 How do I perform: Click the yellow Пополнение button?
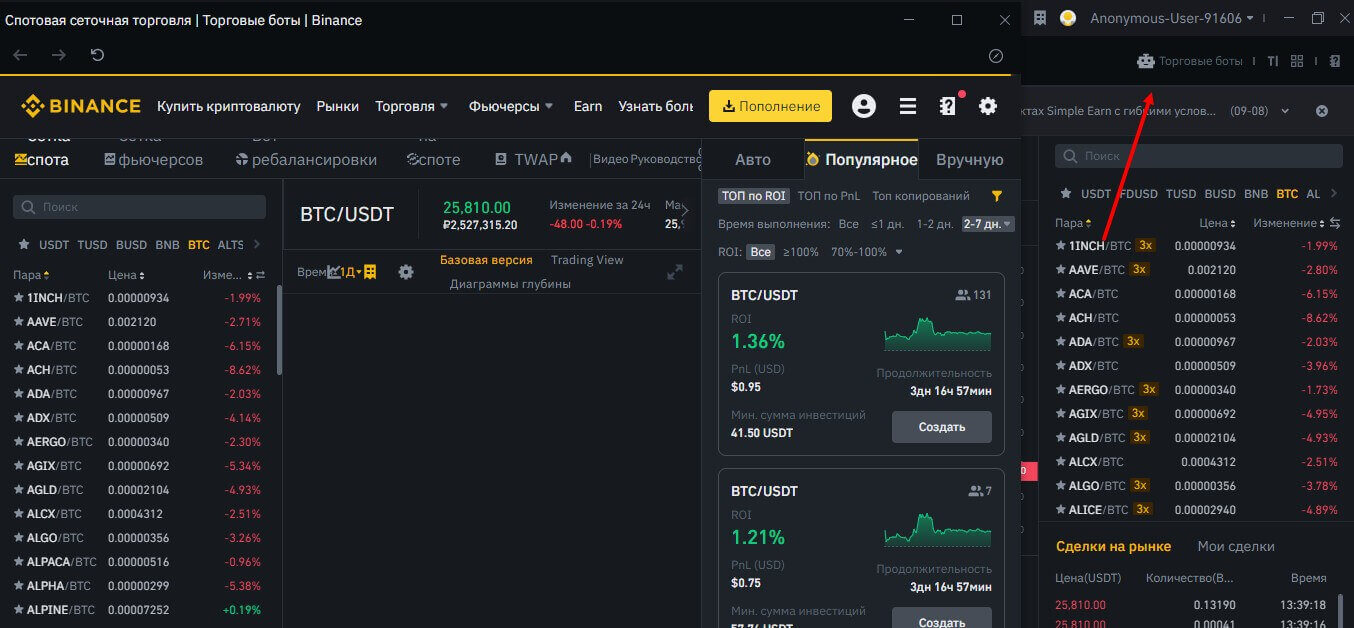pyautogui.click(x=770, y=106)
